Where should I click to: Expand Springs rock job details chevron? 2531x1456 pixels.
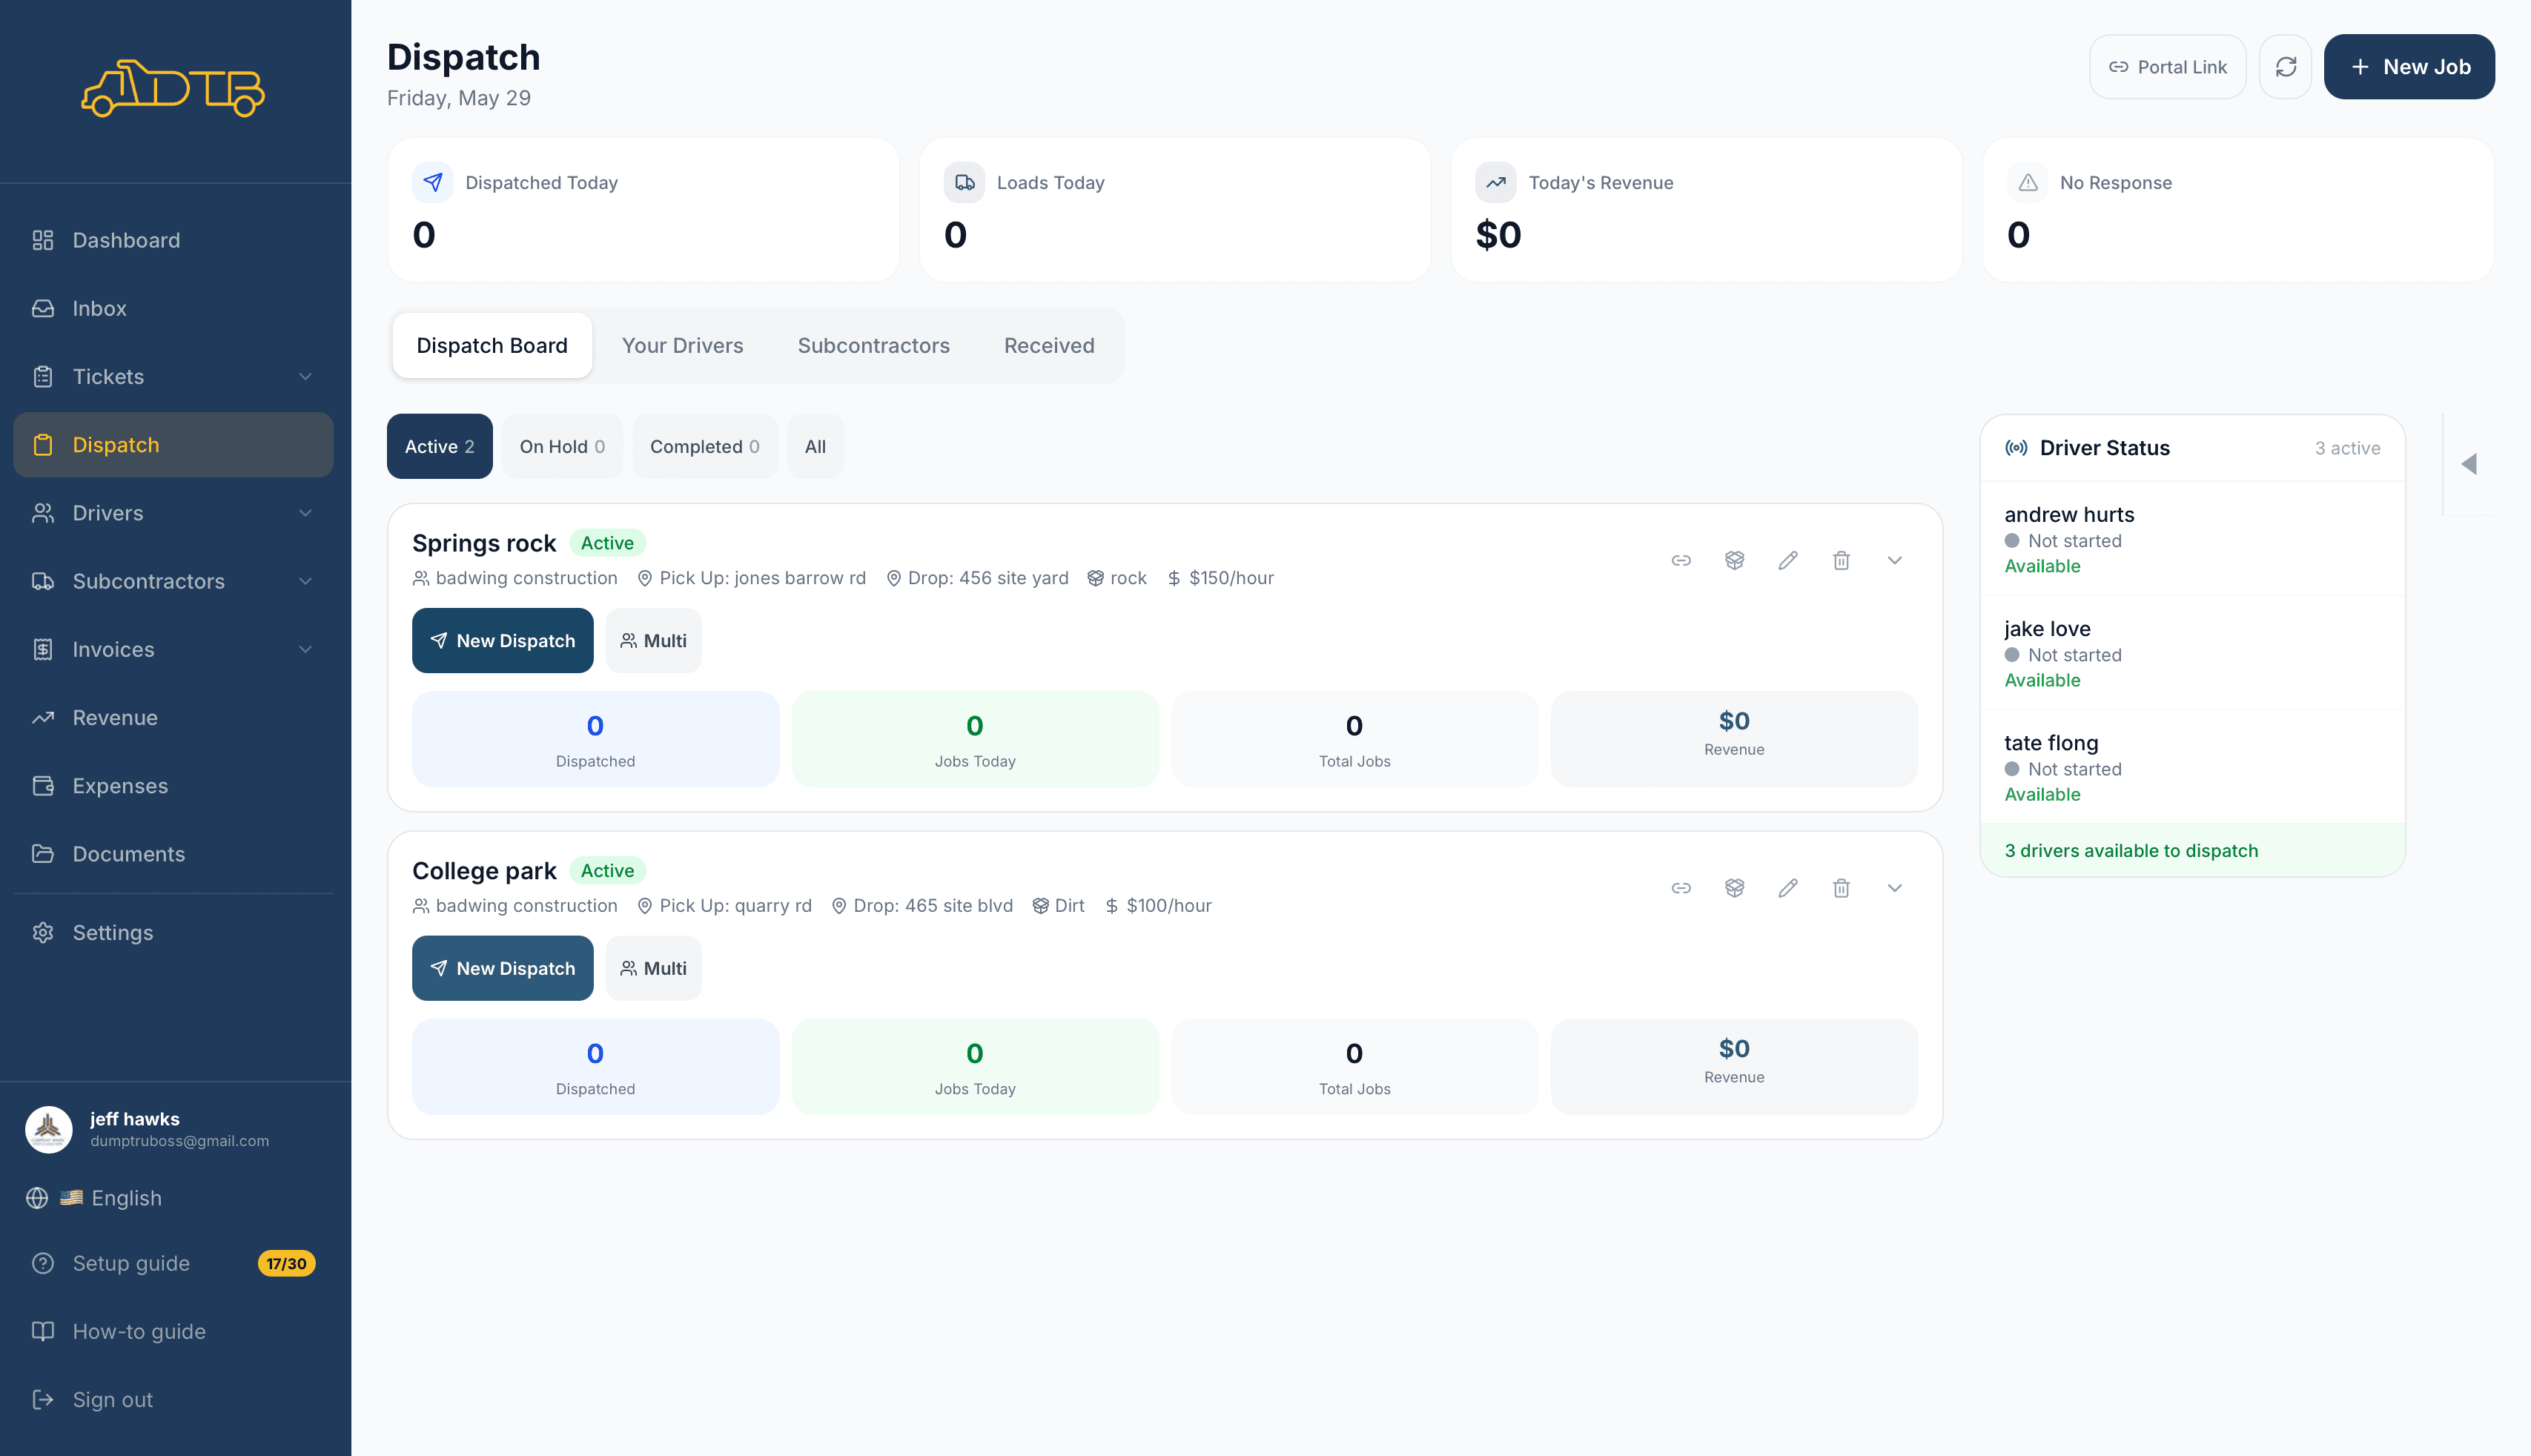point(1894,560)
